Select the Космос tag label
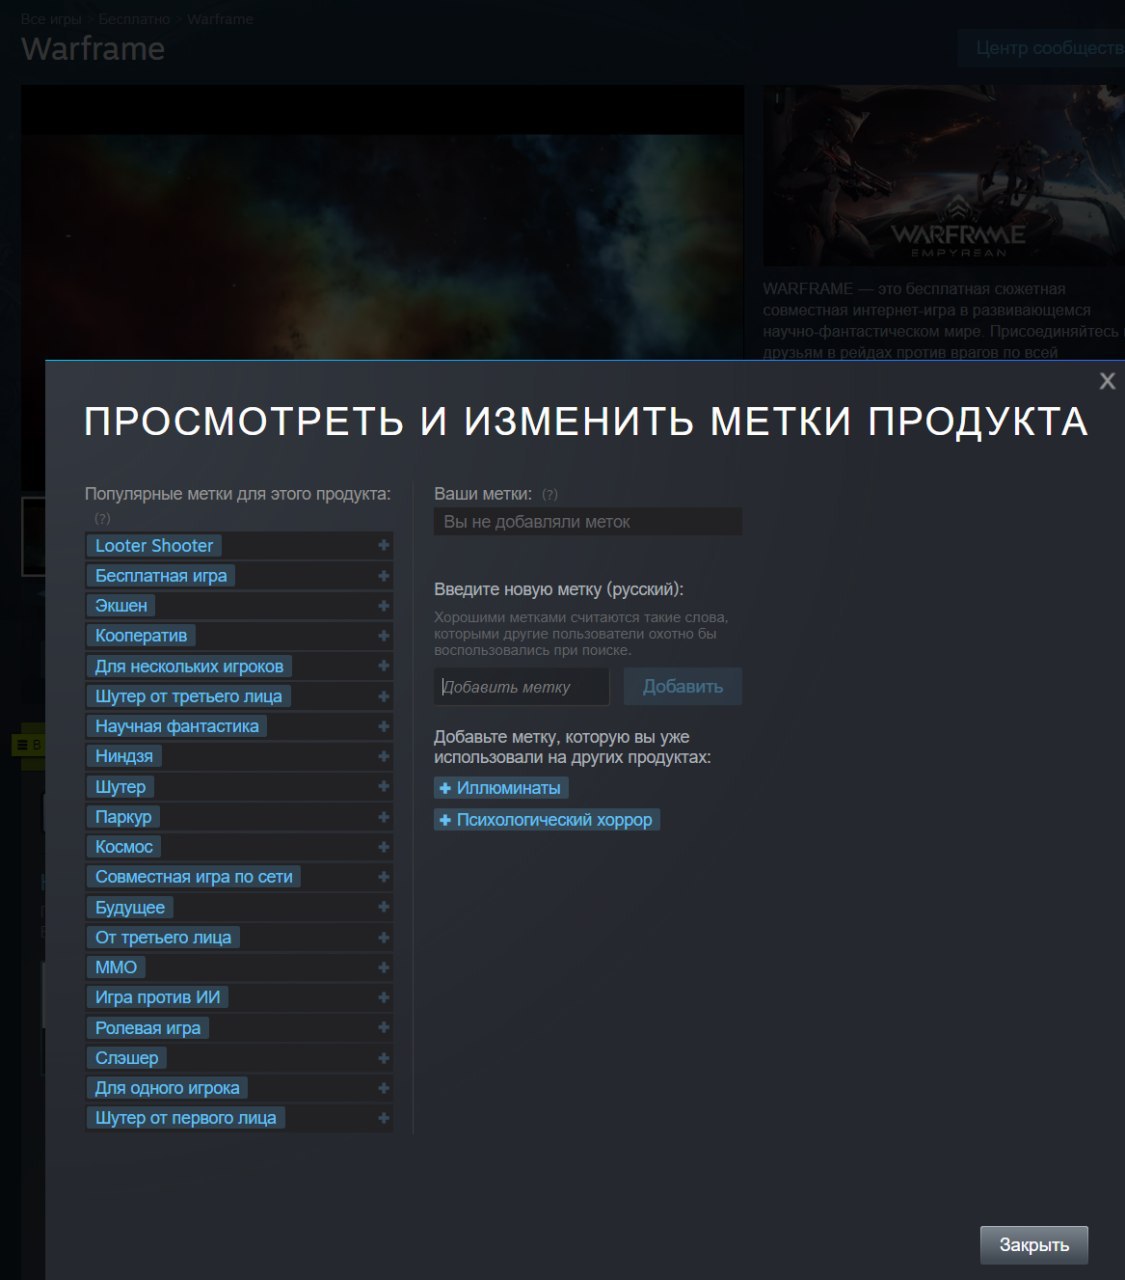Image resolution: width=1125 pixels, height=1280 pixels. pos(124,847)
